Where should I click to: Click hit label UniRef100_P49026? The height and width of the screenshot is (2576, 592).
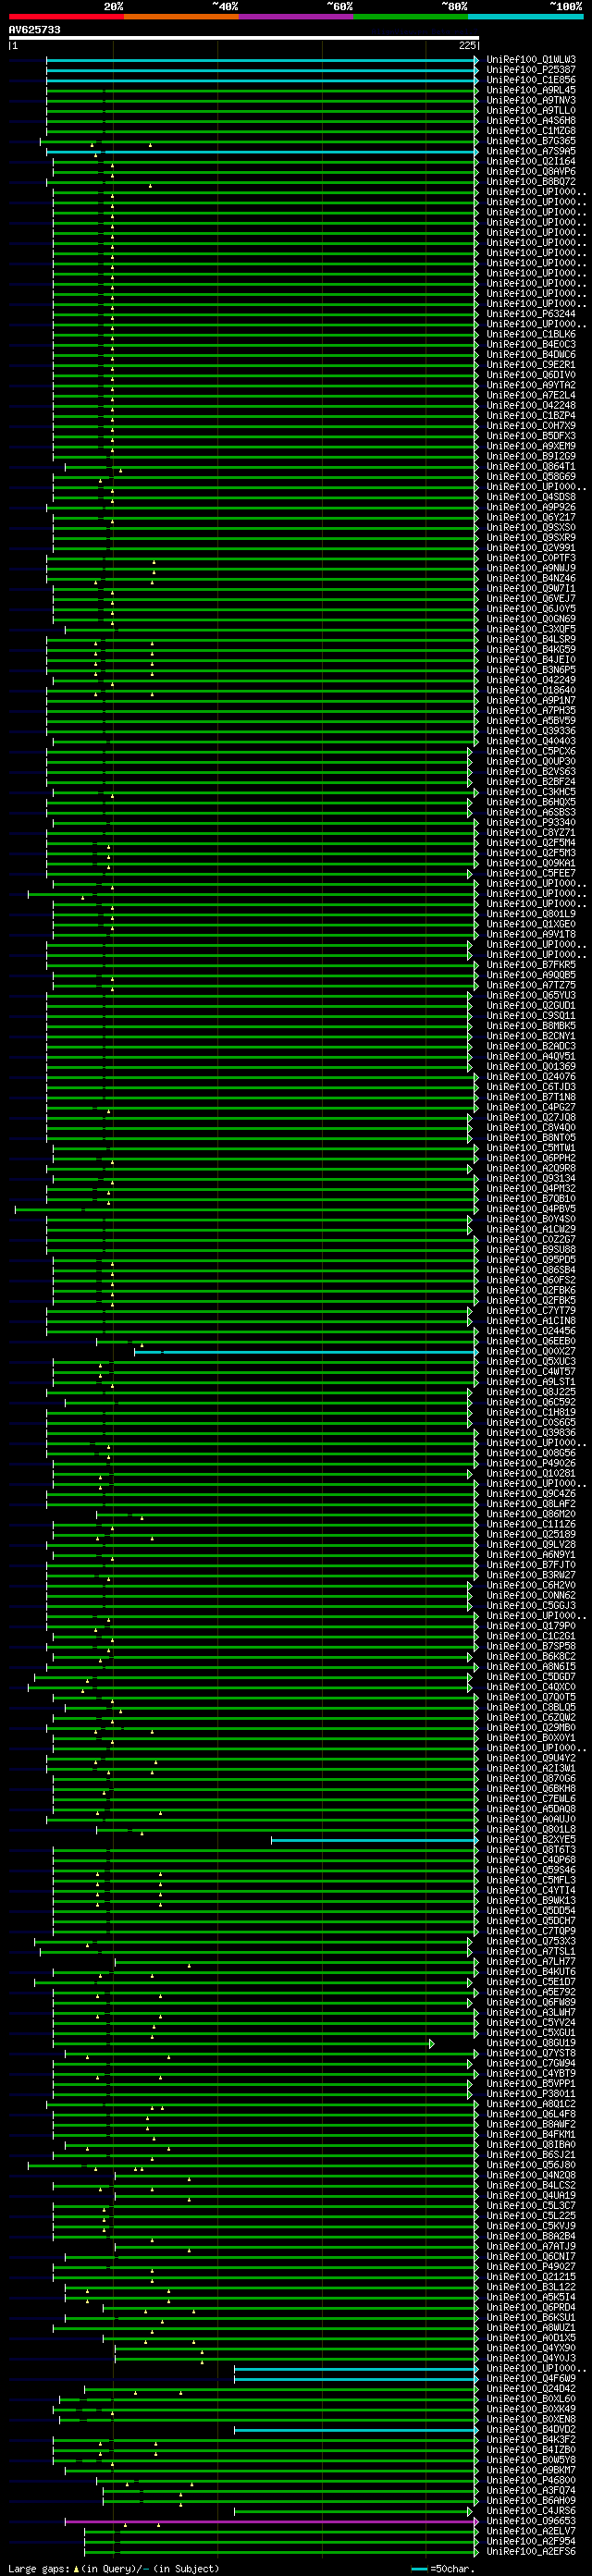click(531, 1463)
